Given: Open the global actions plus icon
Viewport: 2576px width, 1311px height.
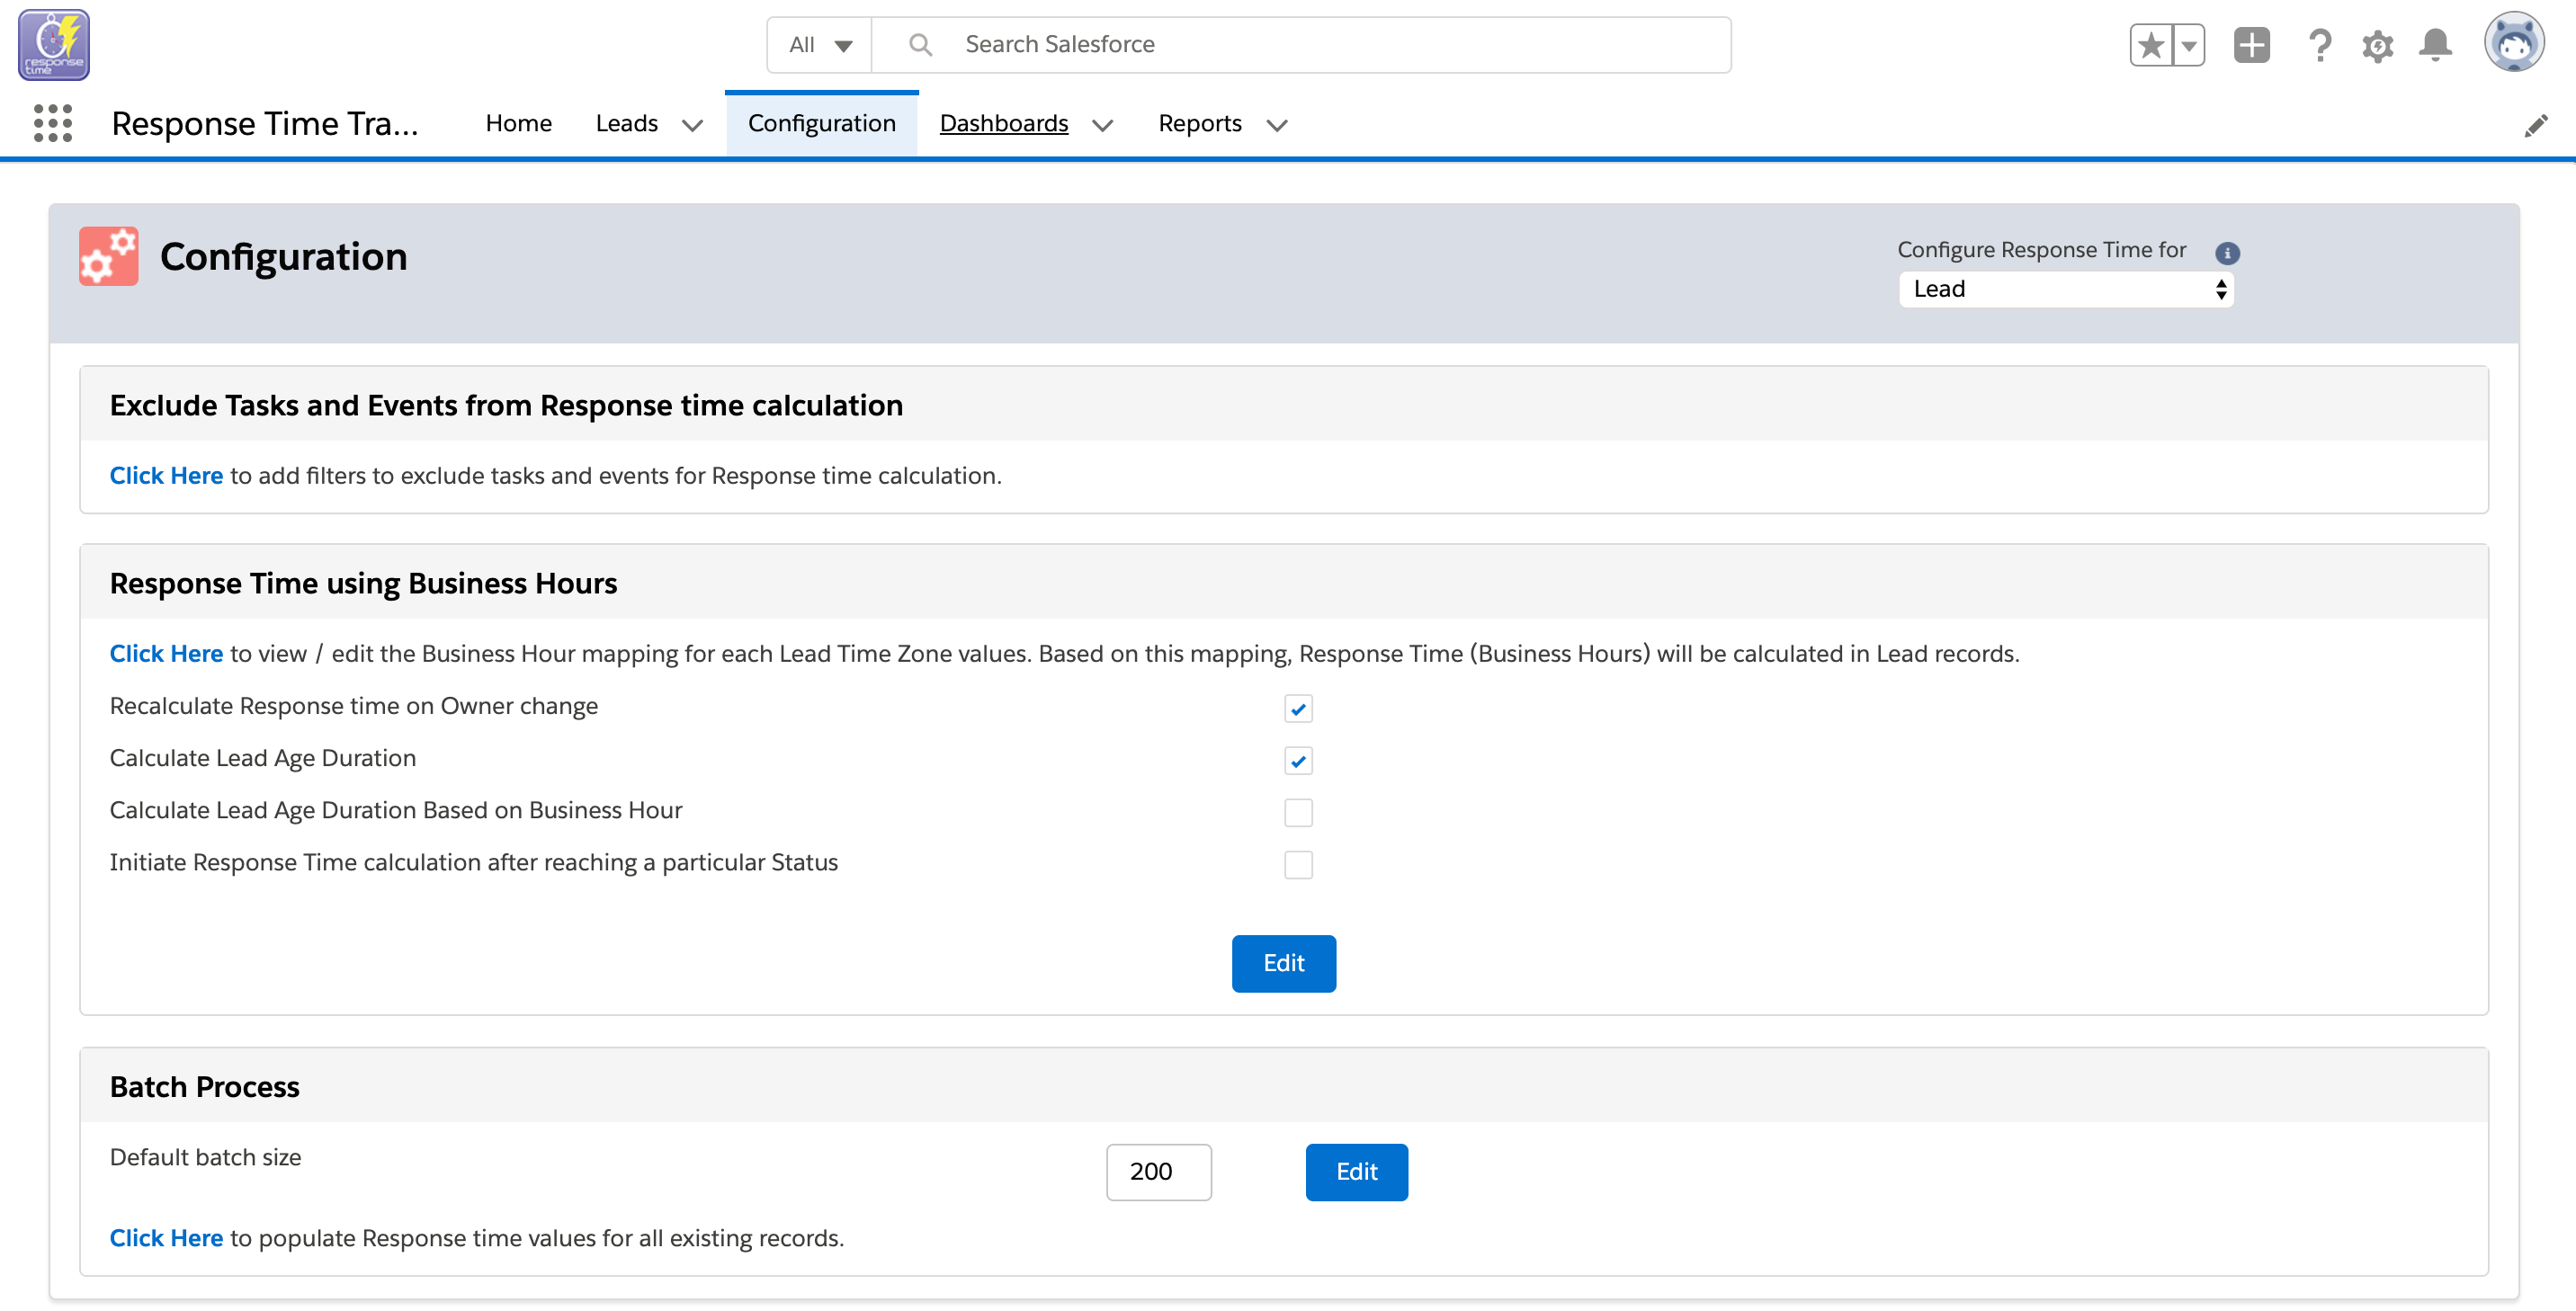Looking at the screenshot, I should 2251,45.
